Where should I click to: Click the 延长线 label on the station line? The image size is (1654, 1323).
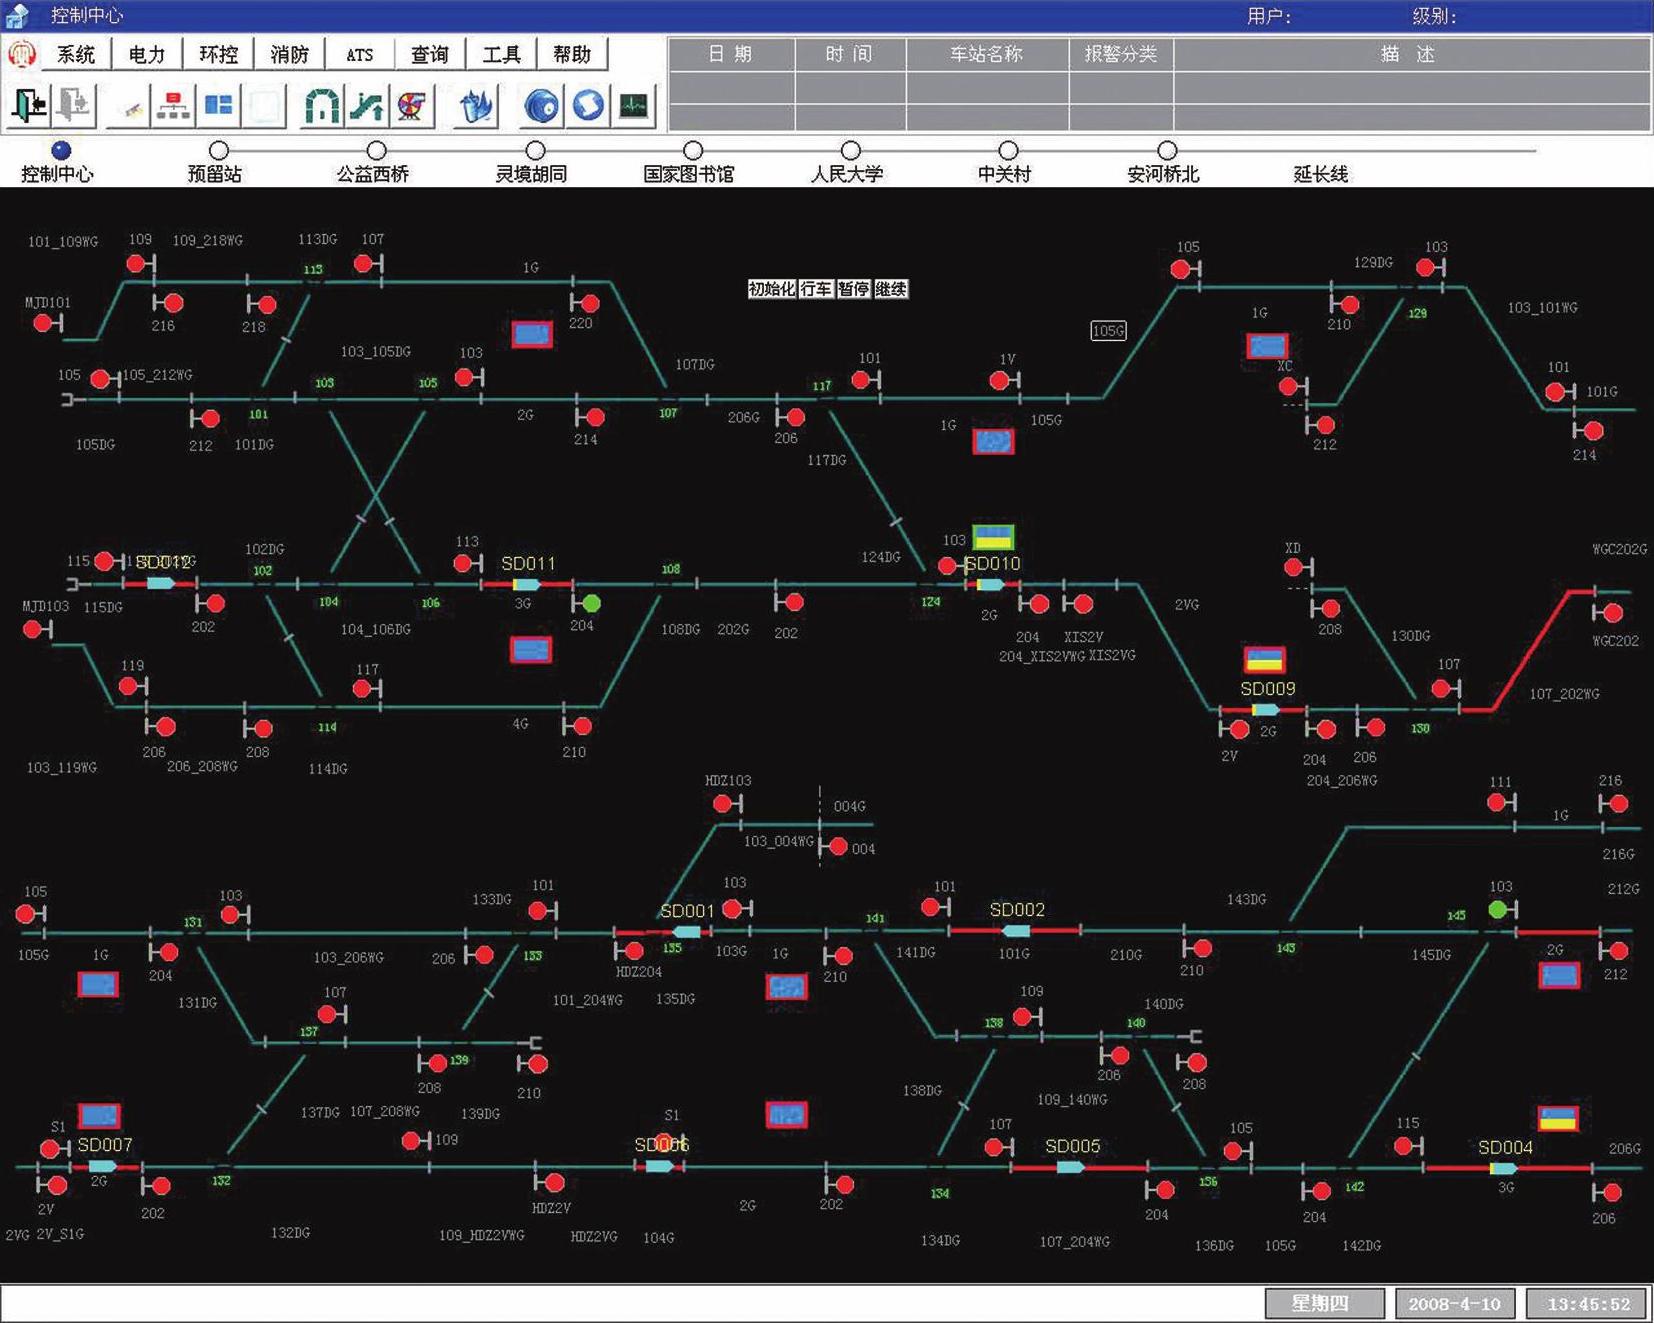[1320, 174]
